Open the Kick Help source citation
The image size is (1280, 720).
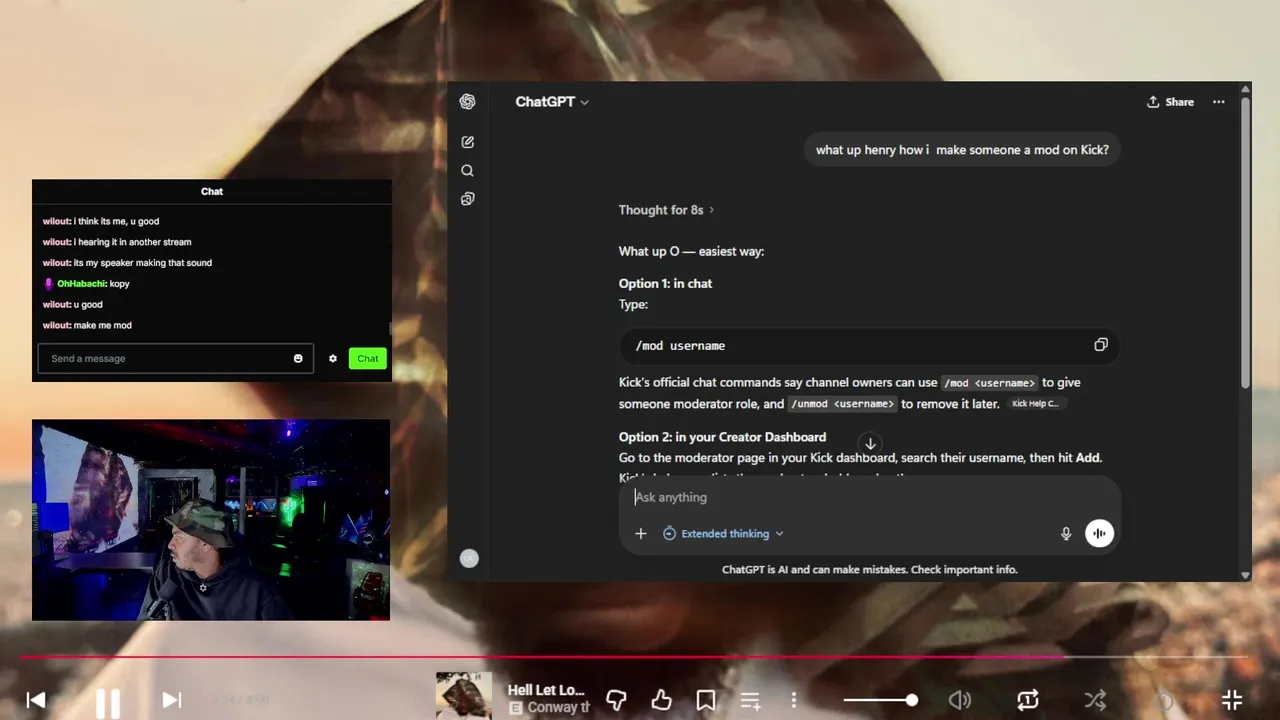click(1035, 404)
